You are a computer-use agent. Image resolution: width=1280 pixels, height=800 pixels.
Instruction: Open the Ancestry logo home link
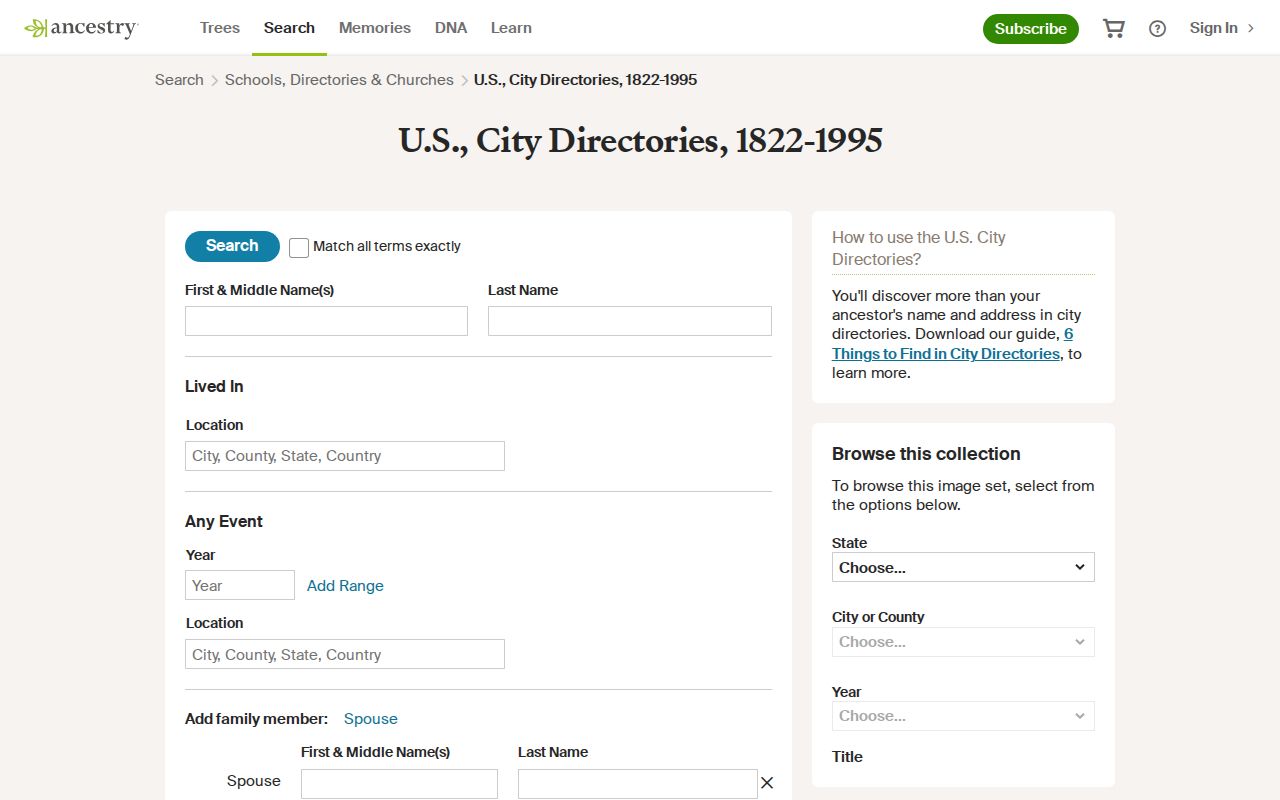pyautogui.click(x=81, y=28)
